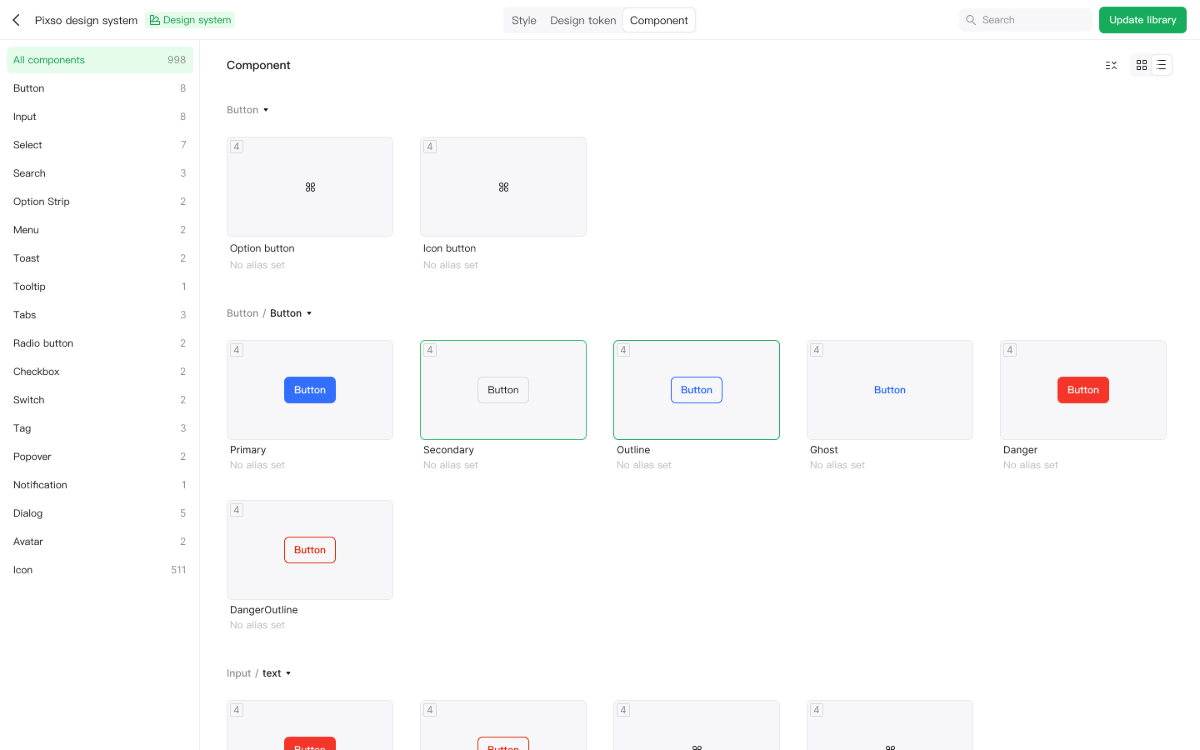Screen dimensions: 1200x750
Task: Click the Update library button
Action: coord(1143,20)
